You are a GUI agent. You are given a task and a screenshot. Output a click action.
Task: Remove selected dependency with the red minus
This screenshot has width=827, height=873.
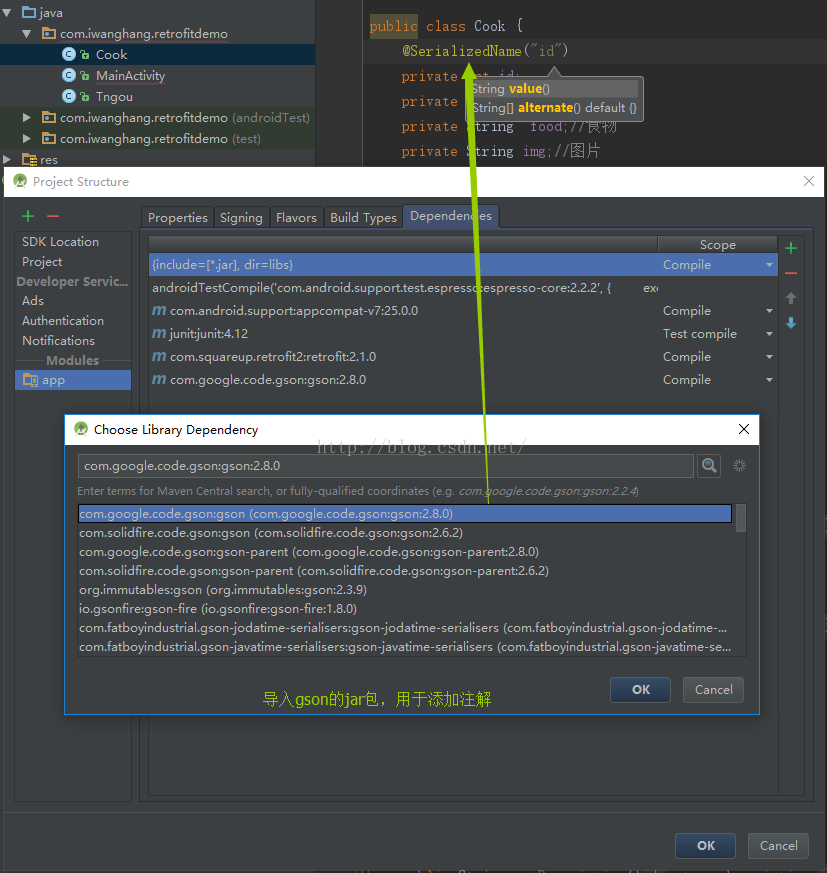click(x=791, y=273)
